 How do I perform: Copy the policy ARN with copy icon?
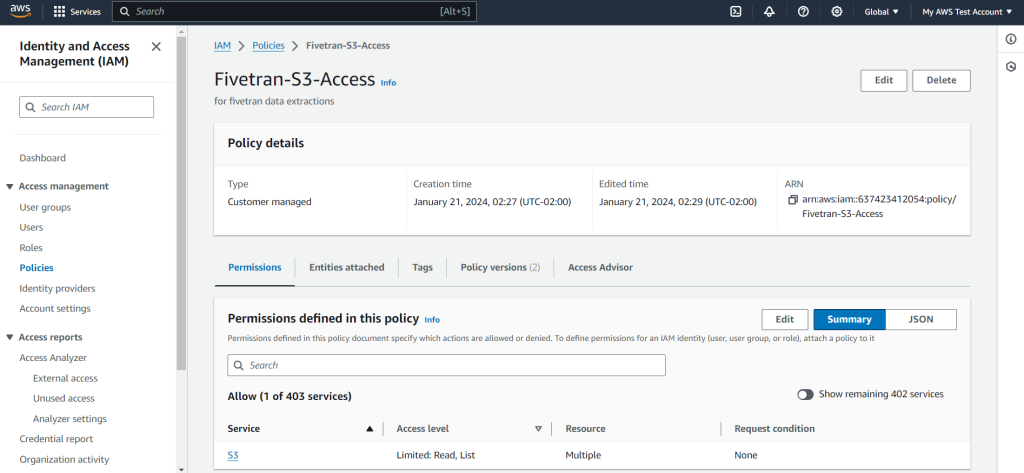[792, 199]
